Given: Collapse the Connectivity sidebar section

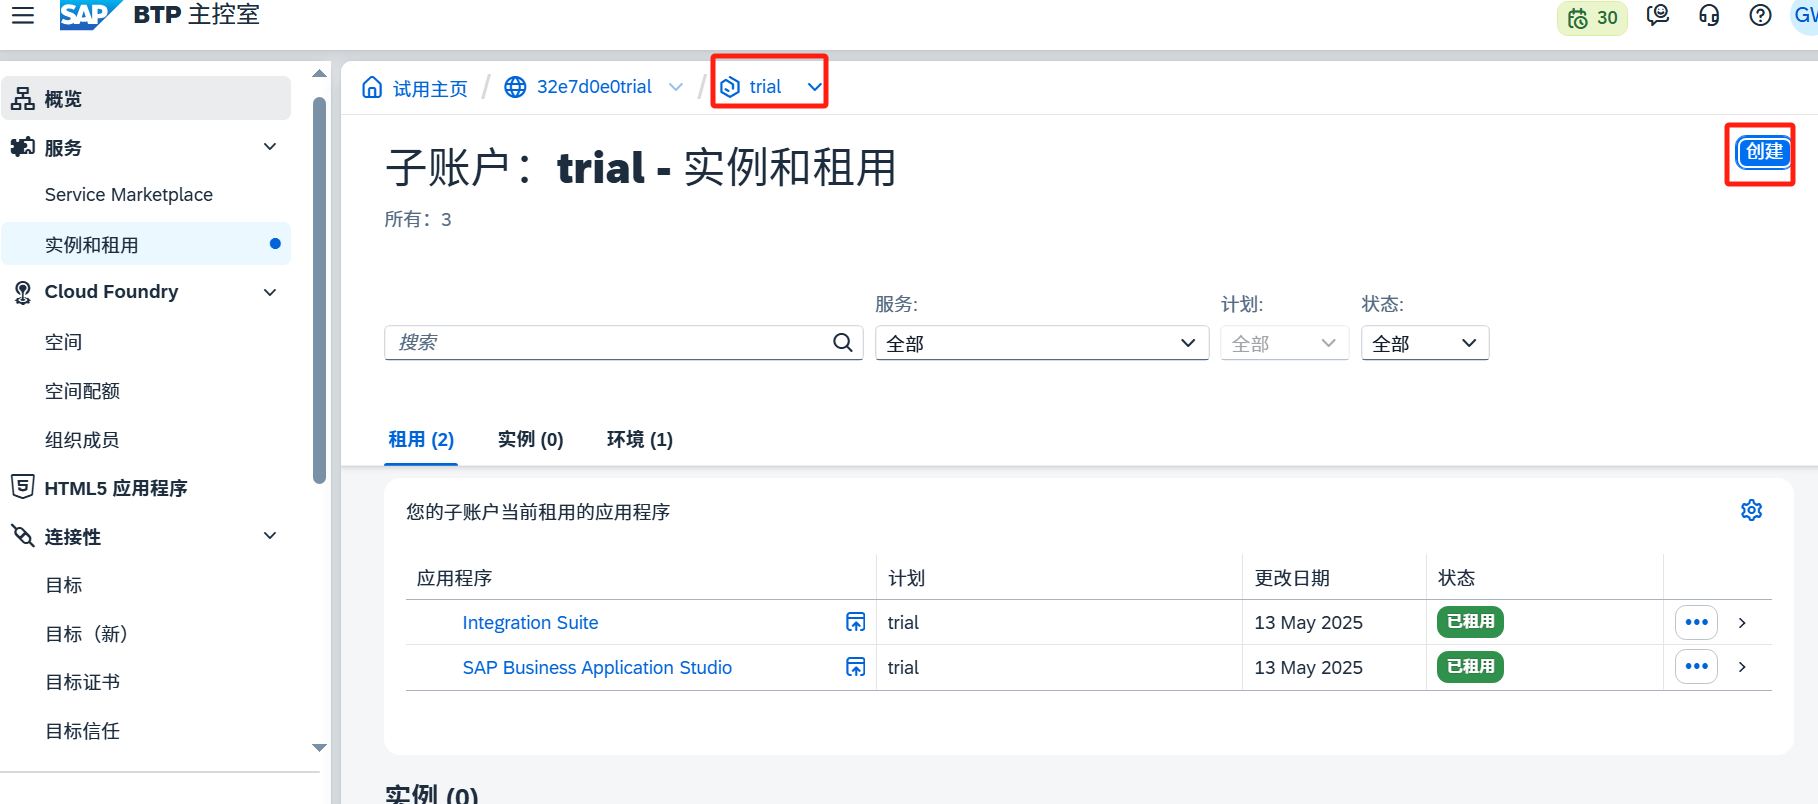Looking at the screenshot, I should pos(270,536).
